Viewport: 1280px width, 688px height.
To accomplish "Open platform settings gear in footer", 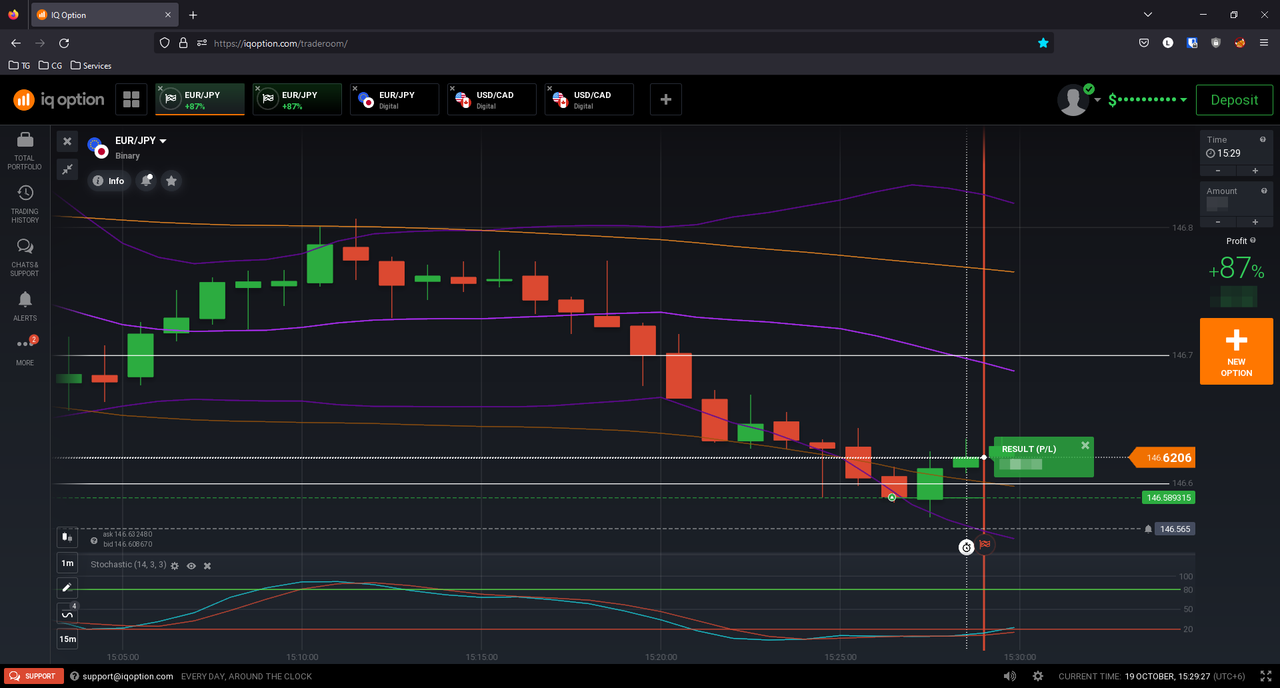I will click(x=1038, y=676).
